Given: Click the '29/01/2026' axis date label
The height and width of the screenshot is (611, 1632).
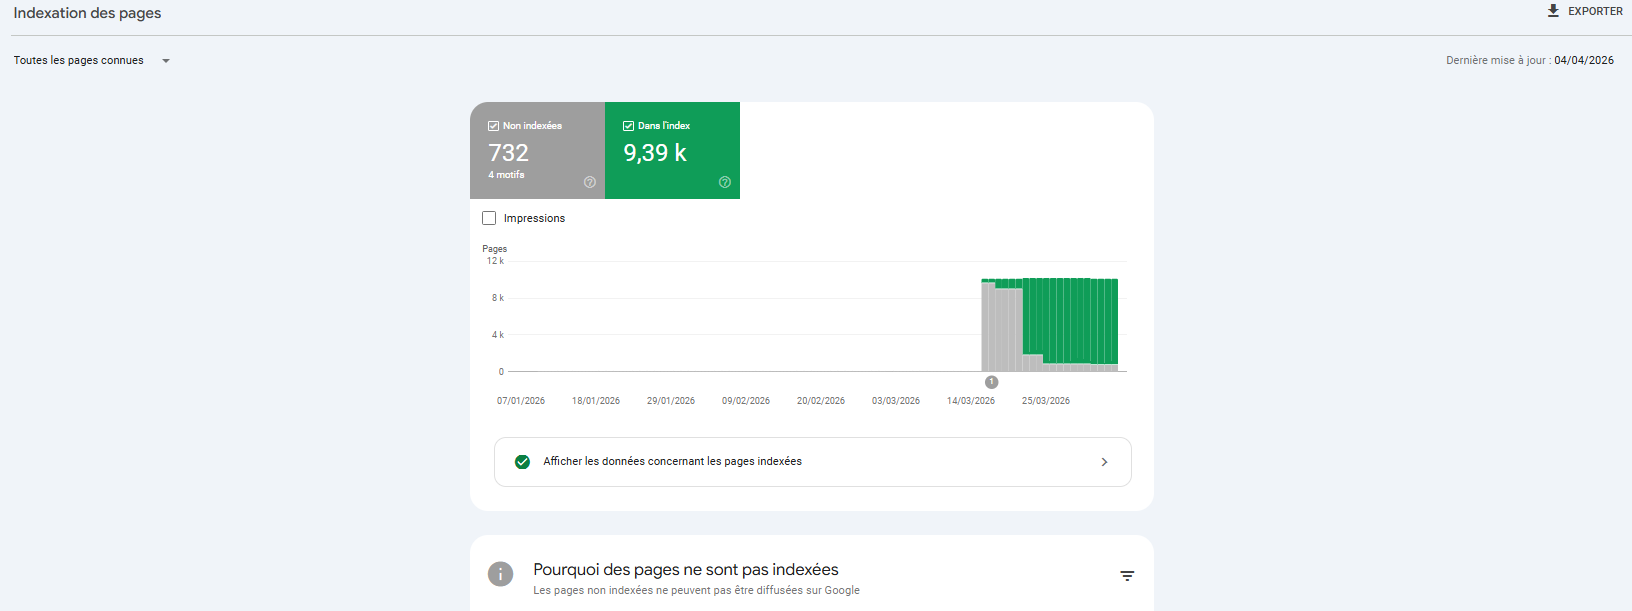Looking at the screenshot, I should click(x=671, y=401).
